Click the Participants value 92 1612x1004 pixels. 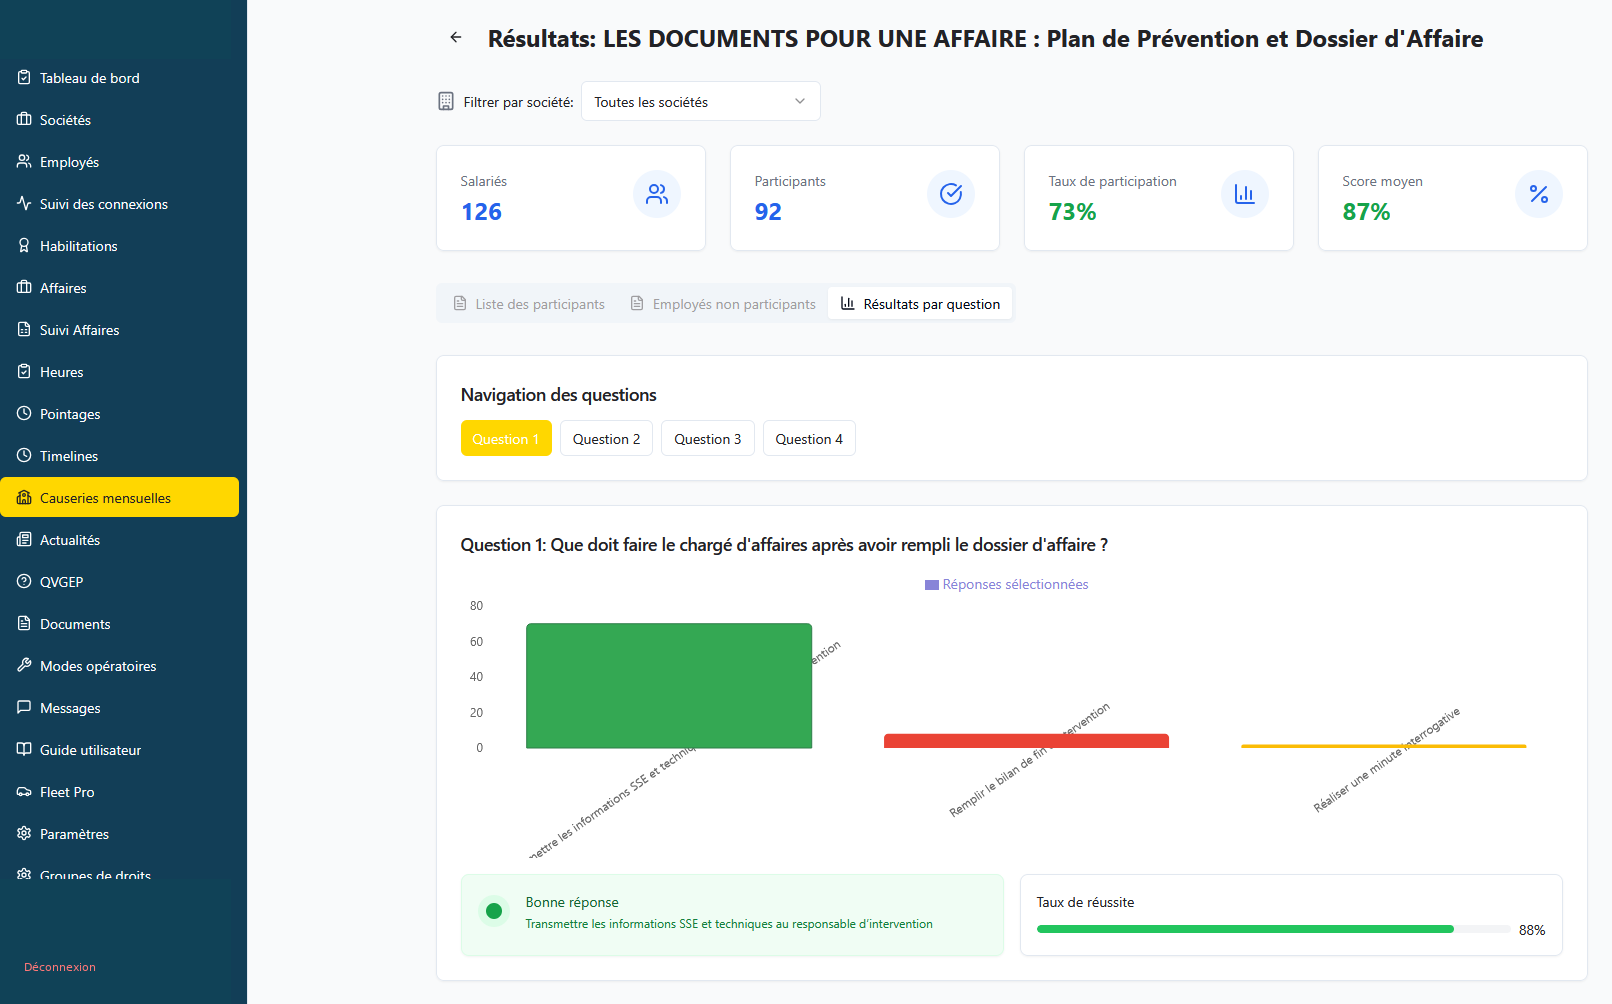click(768, 212)
